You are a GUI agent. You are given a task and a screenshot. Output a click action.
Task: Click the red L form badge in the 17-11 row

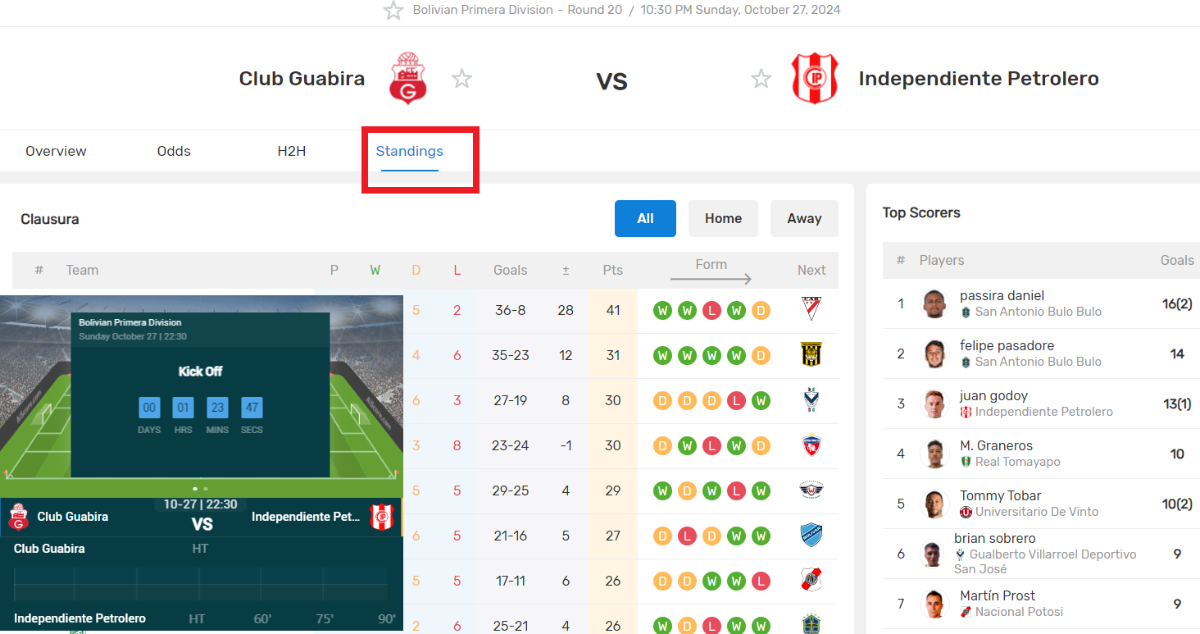tap(761, 580)
